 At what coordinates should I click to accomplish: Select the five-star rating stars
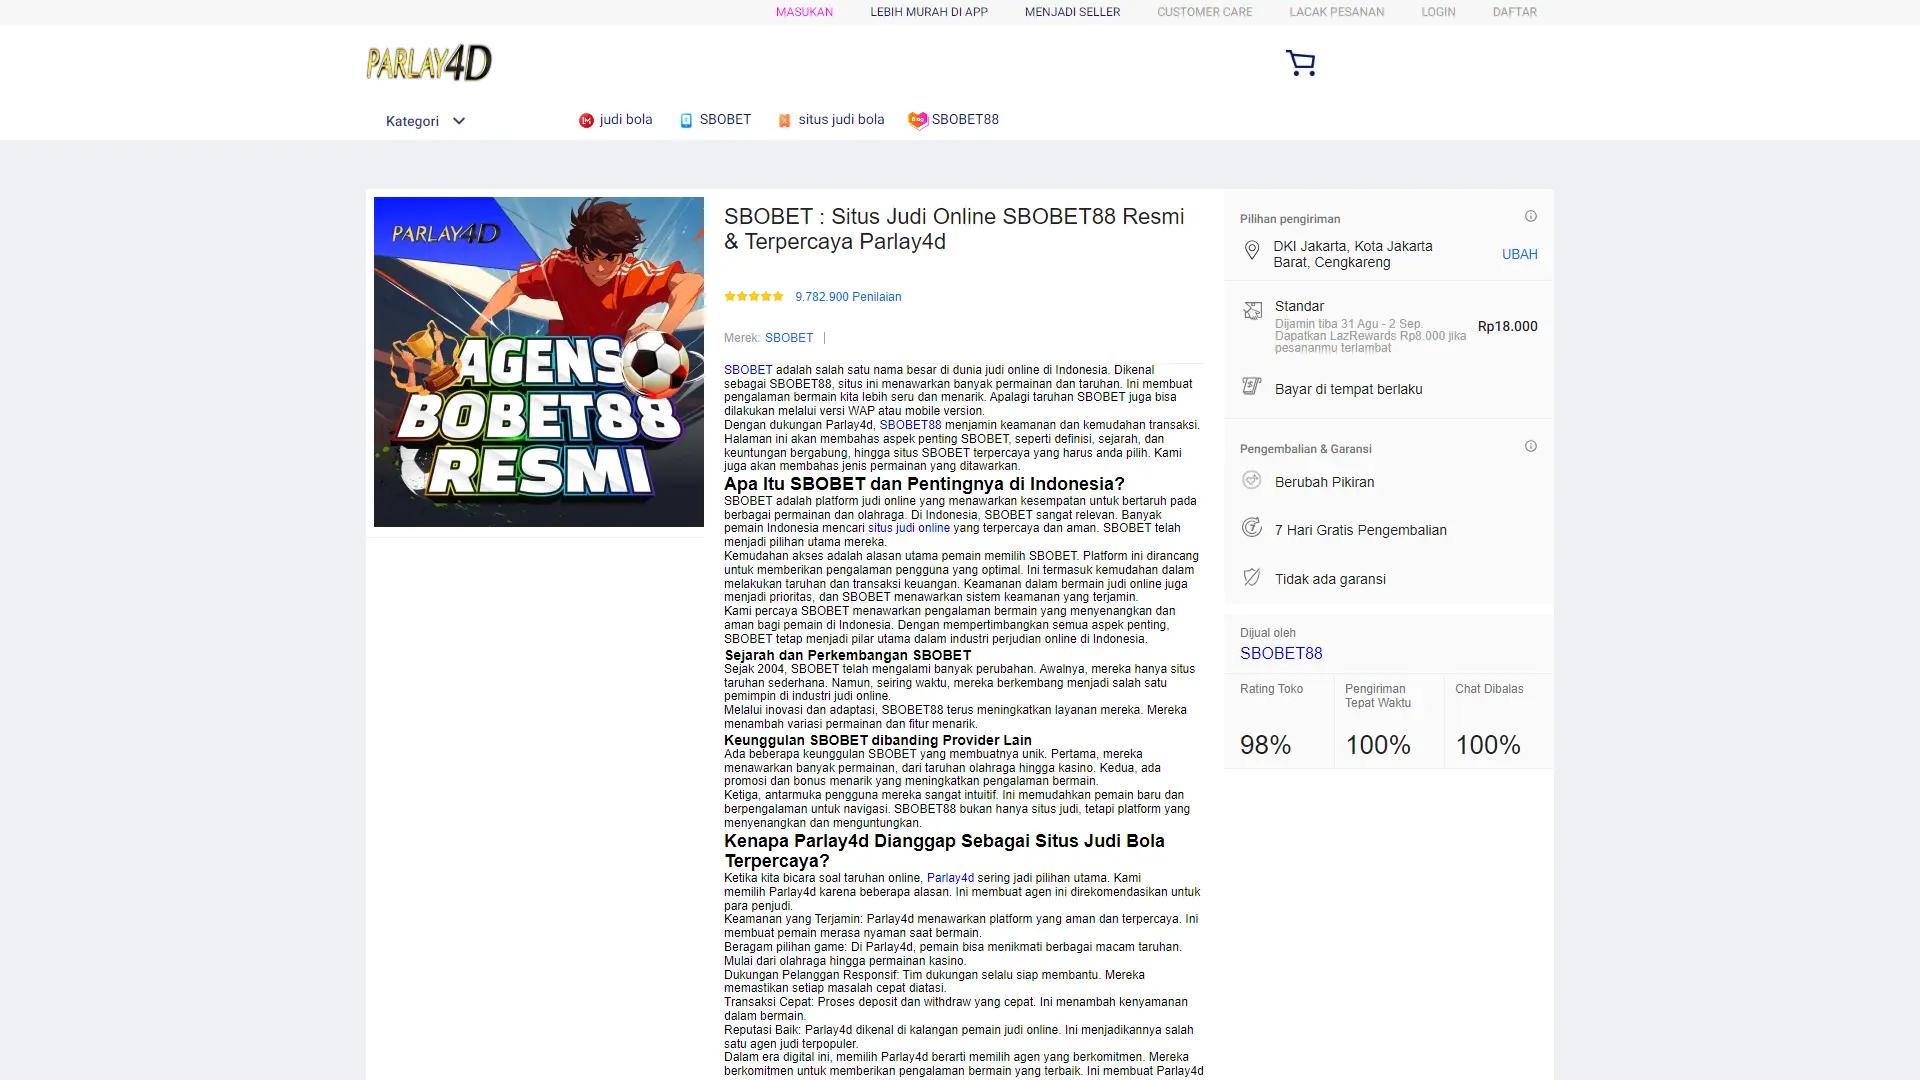point(753,296)
